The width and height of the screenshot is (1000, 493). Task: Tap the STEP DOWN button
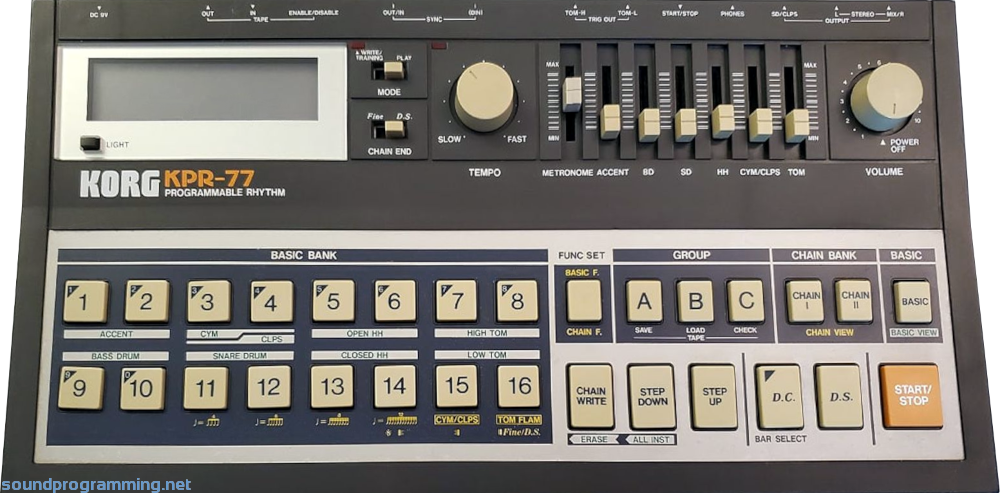click(x=652, y=396)
